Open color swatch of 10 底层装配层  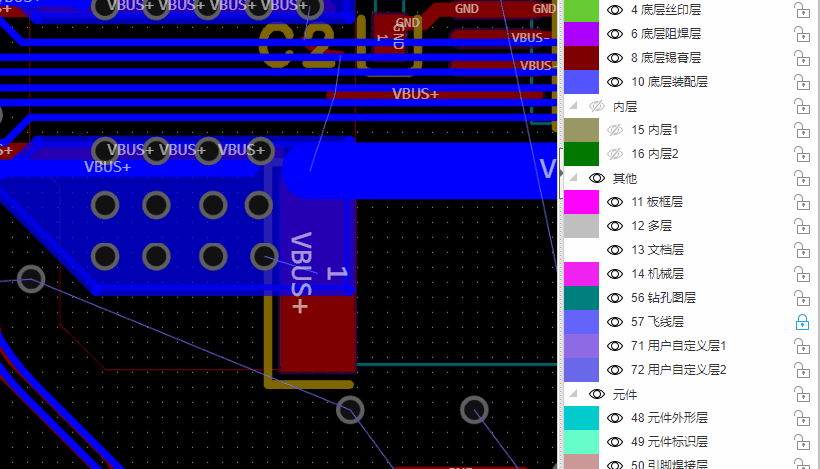point(582,82)
